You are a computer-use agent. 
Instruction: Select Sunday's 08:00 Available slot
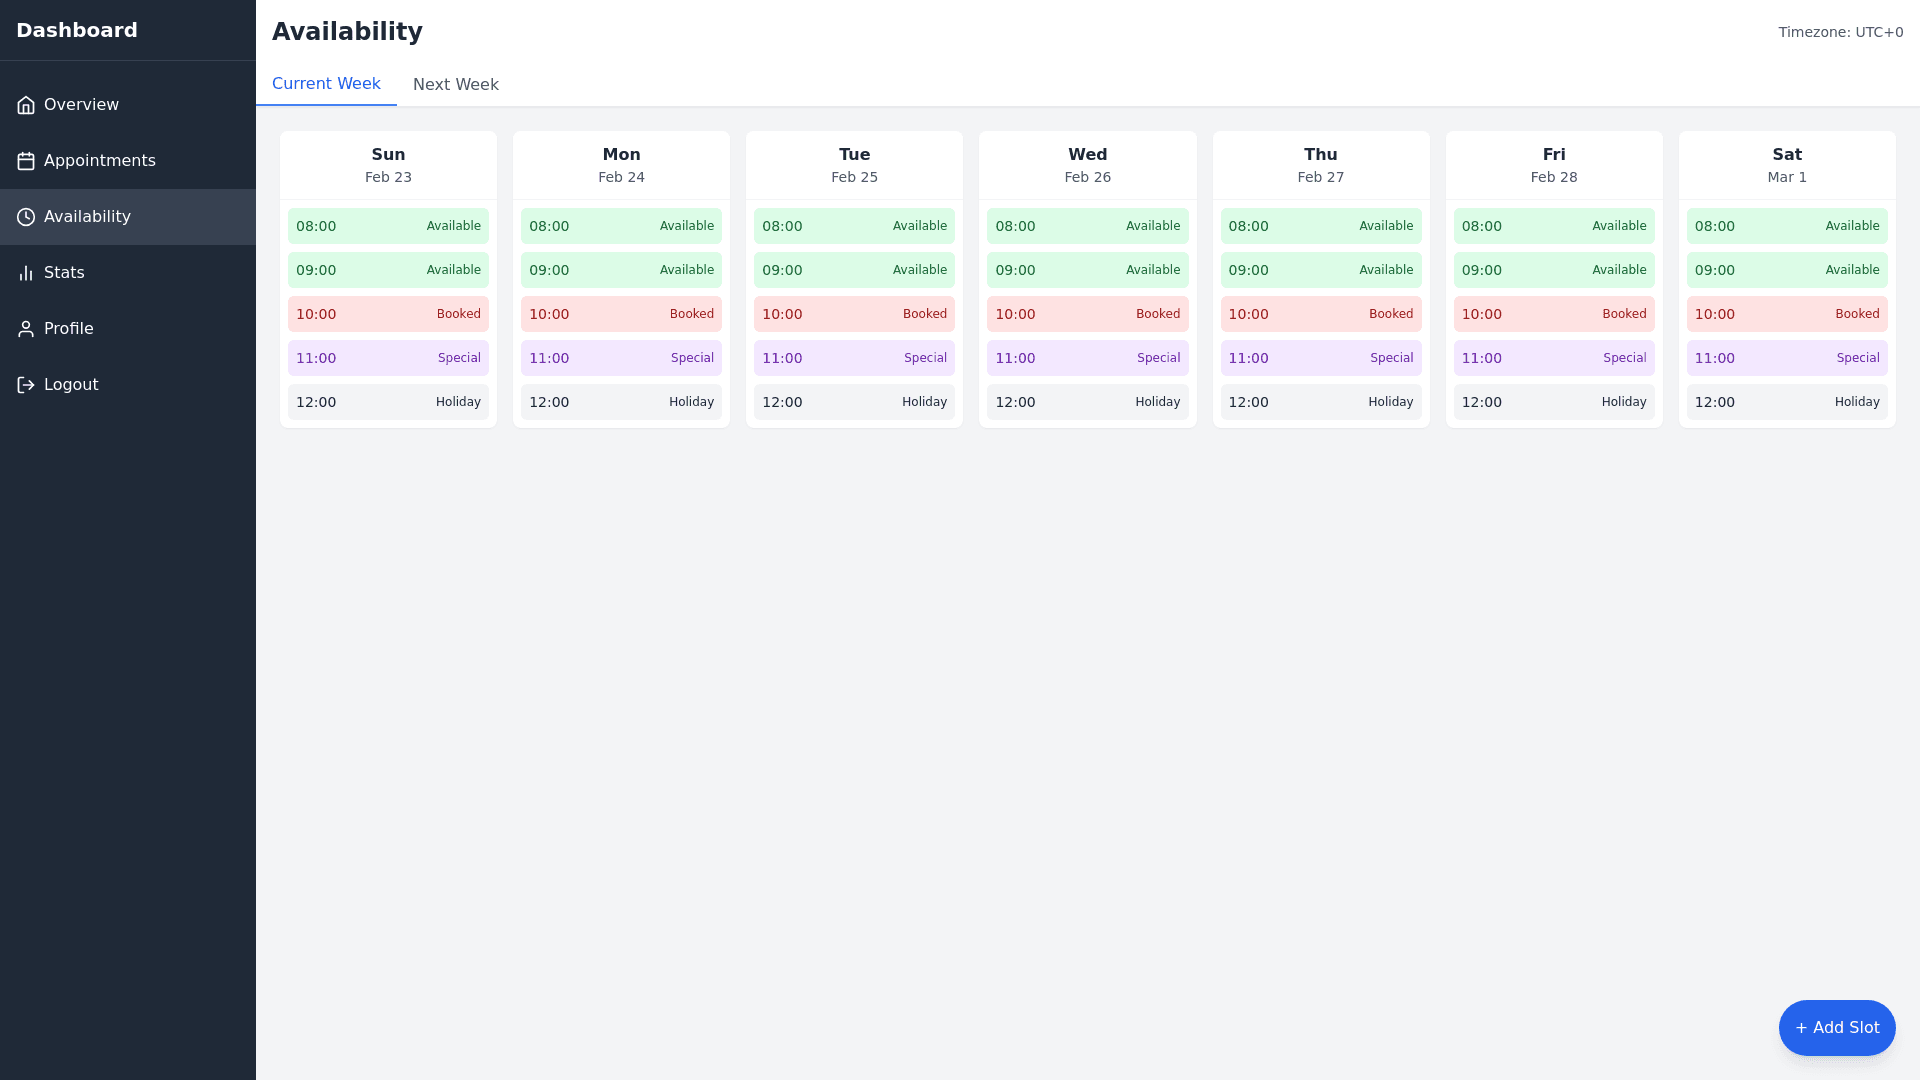[388, 226]
